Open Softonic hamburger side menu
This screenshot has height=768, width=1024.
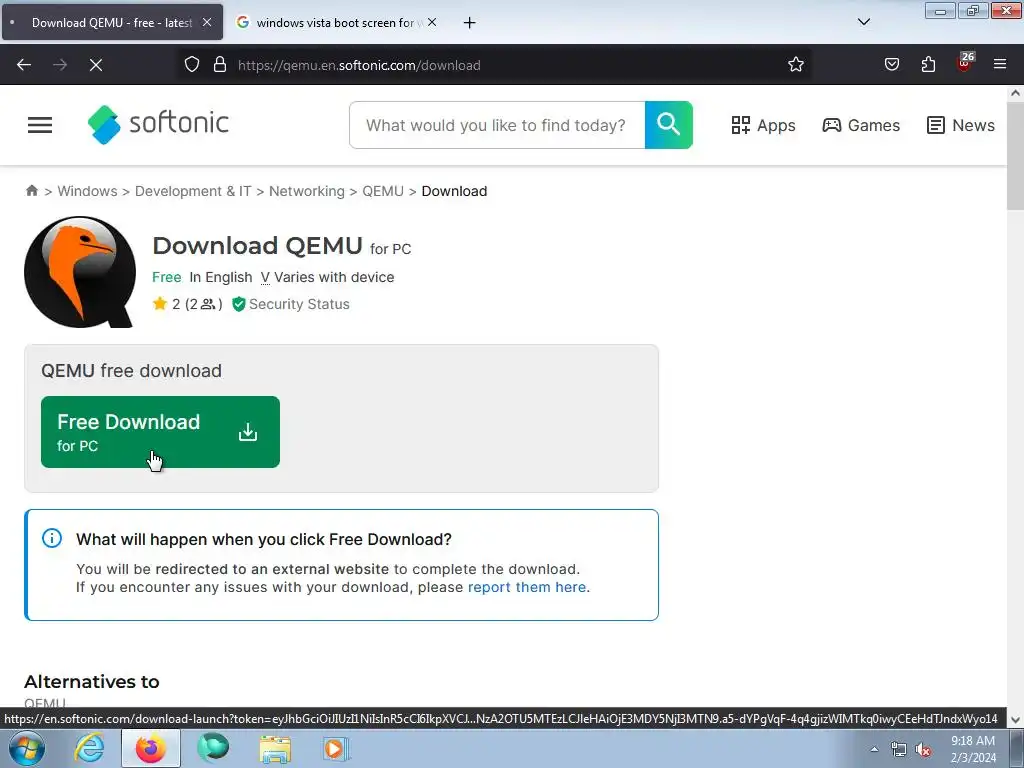pos(40,125)
